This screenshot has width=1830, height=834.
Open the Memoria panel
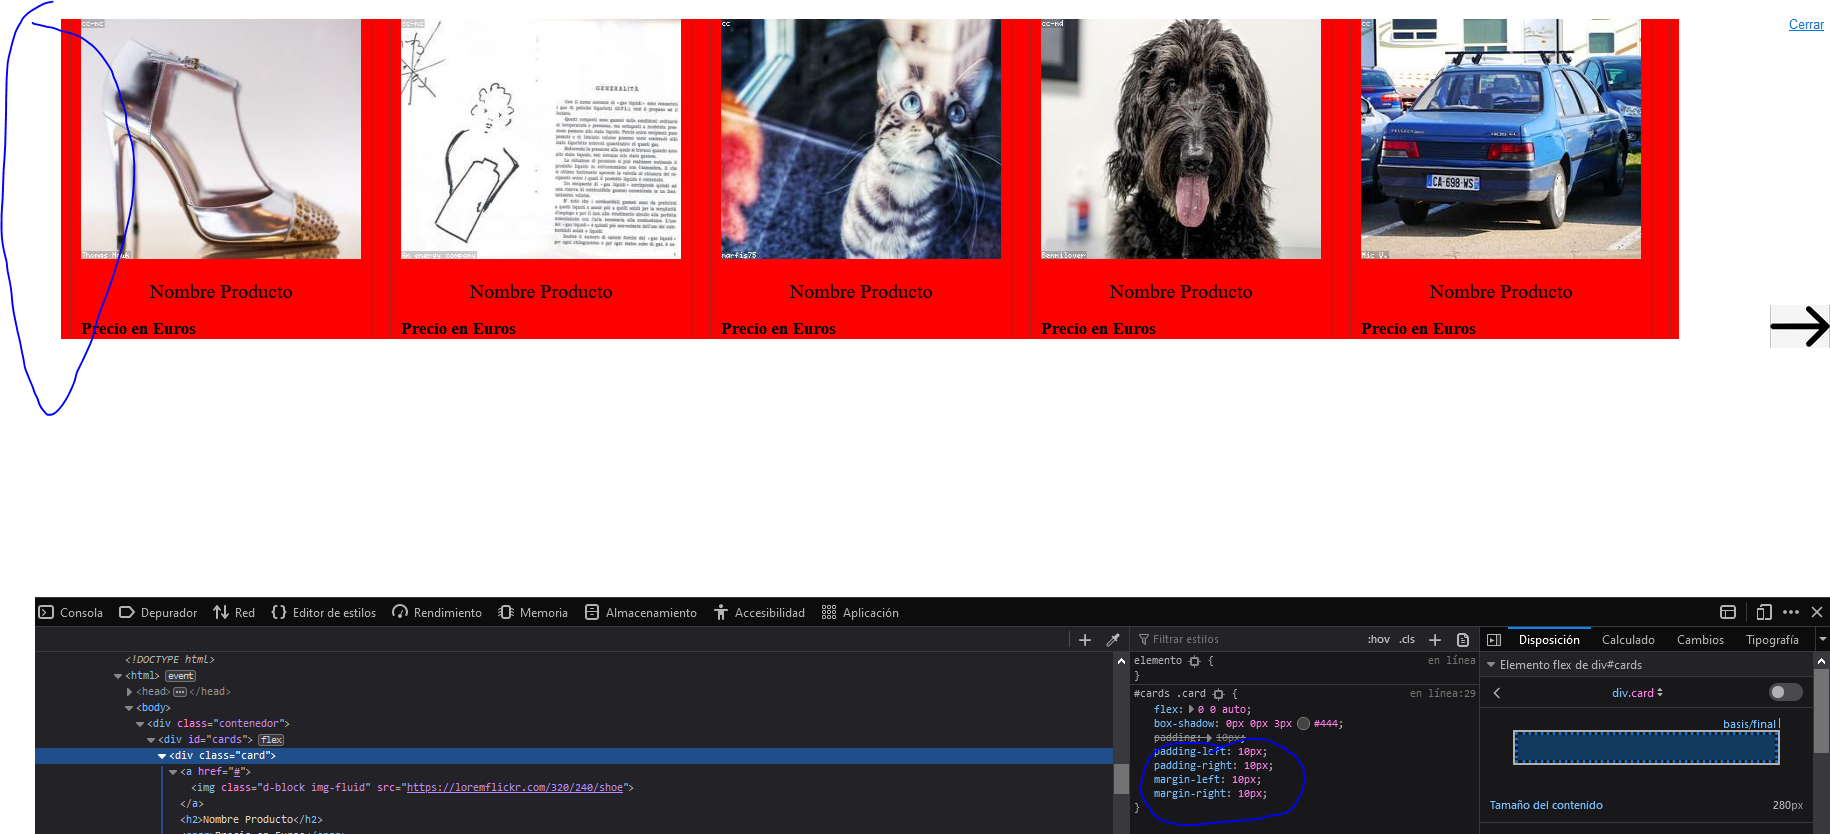(533, 612)
